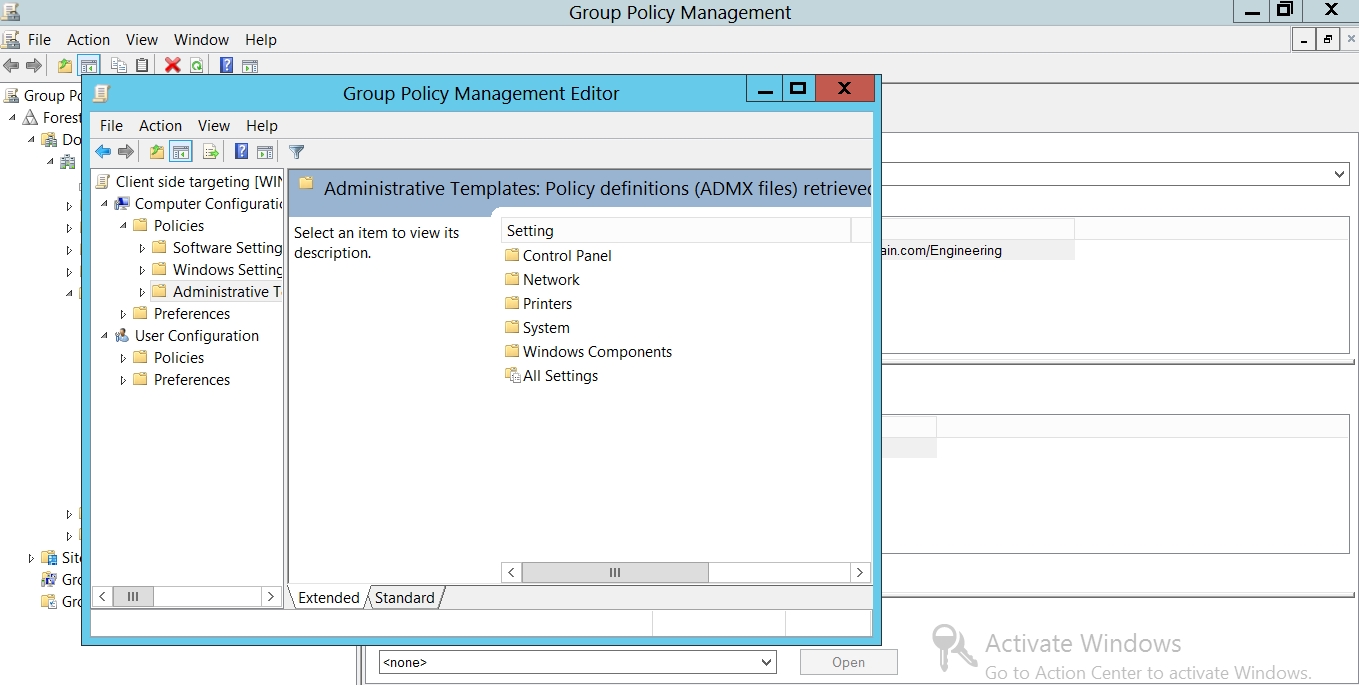Switch to the Standard tab

pyautogui.click(x=404, y=598)
